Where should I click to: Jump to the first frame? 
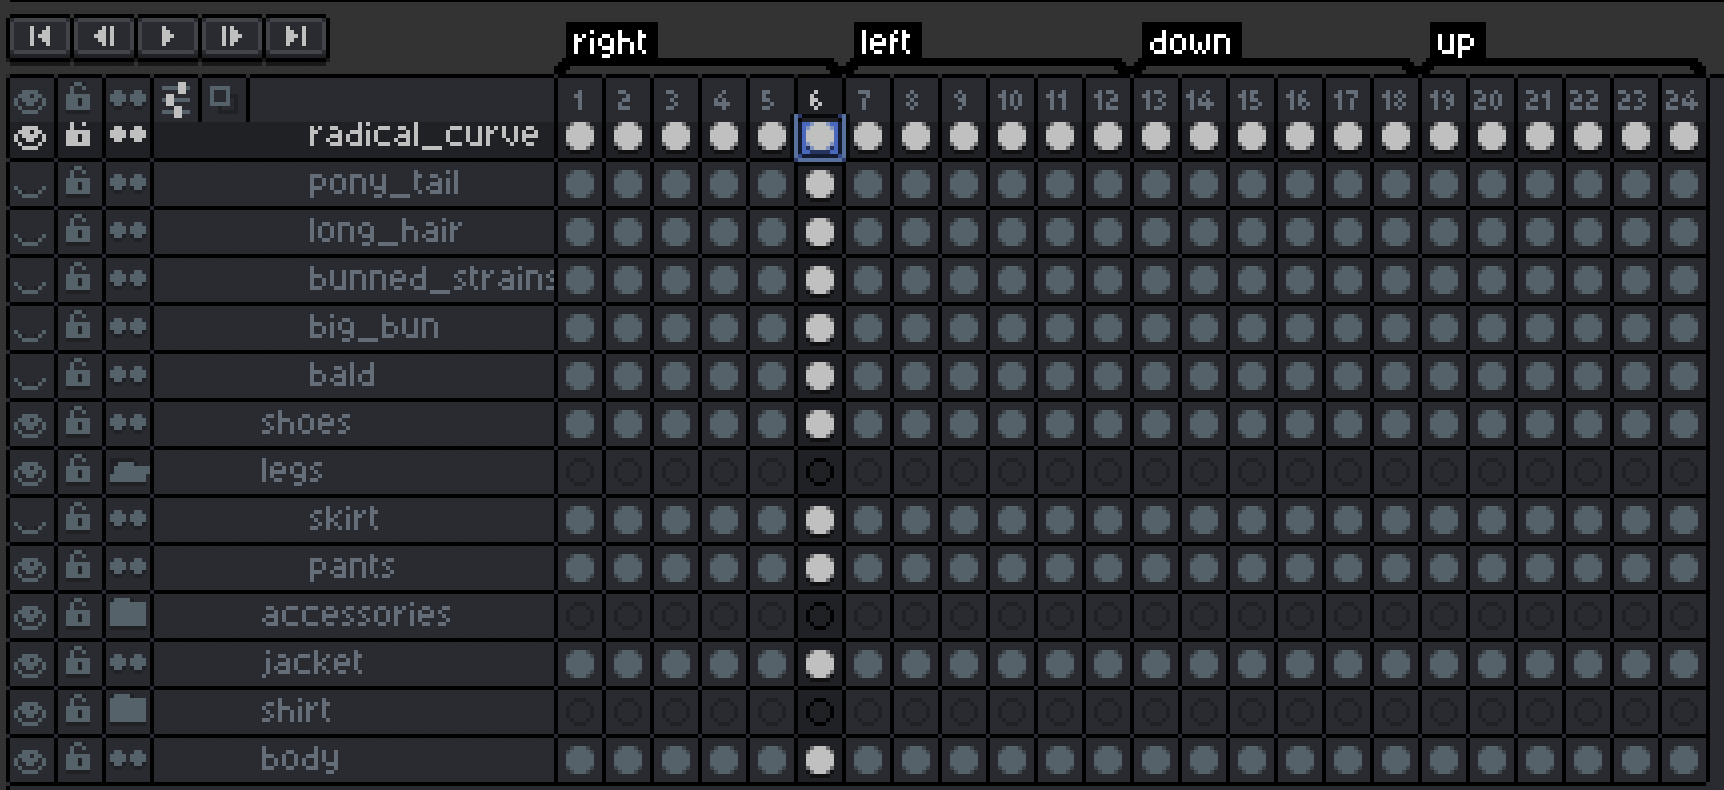tap(39, 37)
